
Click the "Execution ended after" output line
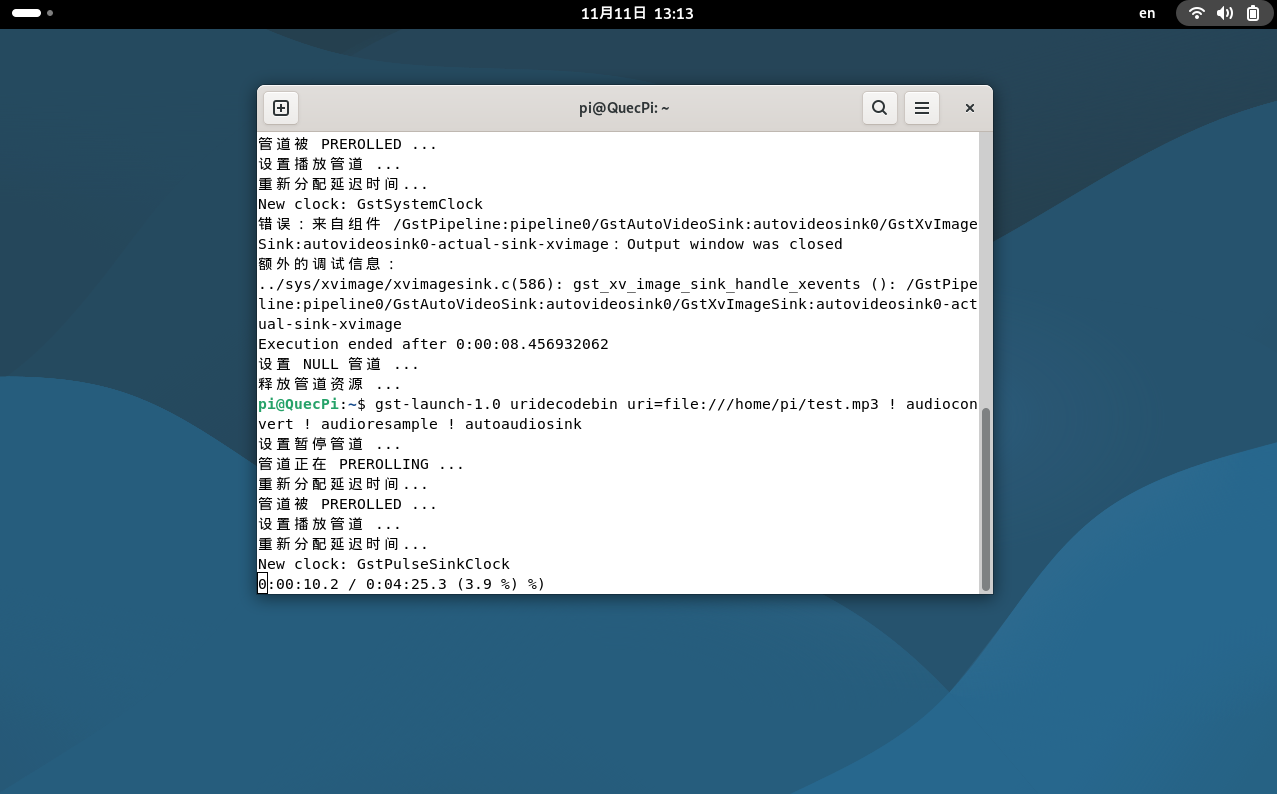[x=433, y=344]
